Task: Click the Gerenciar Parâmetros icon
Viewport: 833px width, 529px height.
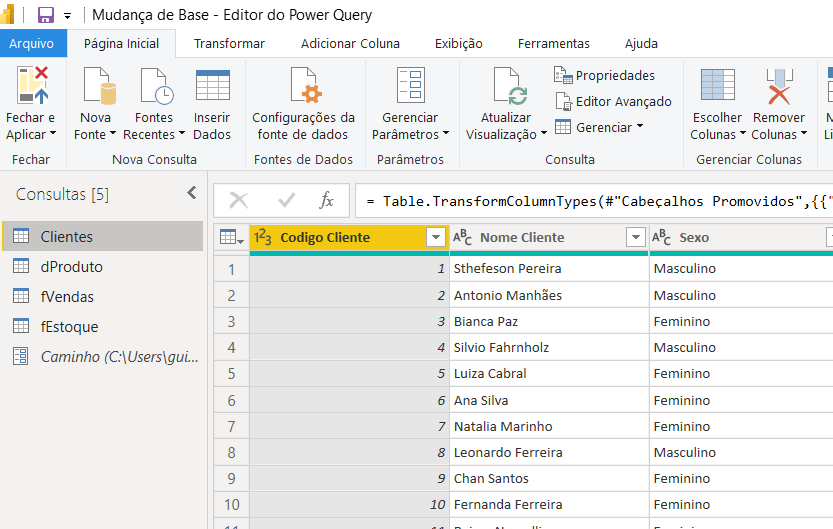Action: click(x=411, y=85)
